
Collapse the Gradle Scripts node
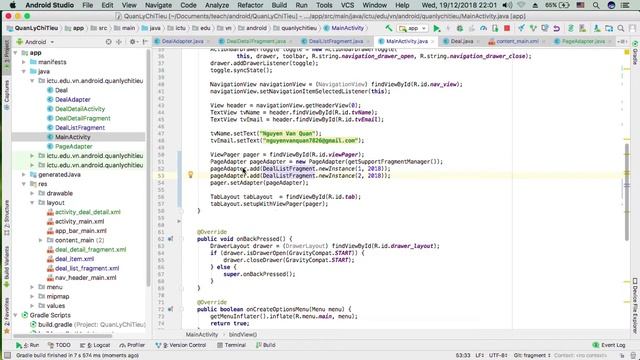coord(16,316)
